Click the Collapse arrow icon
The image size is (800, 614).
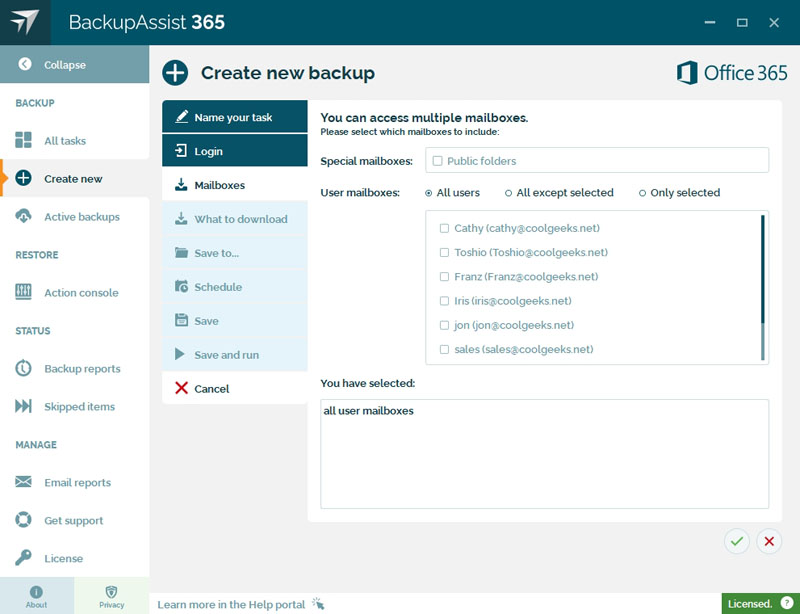coord(24,64)
